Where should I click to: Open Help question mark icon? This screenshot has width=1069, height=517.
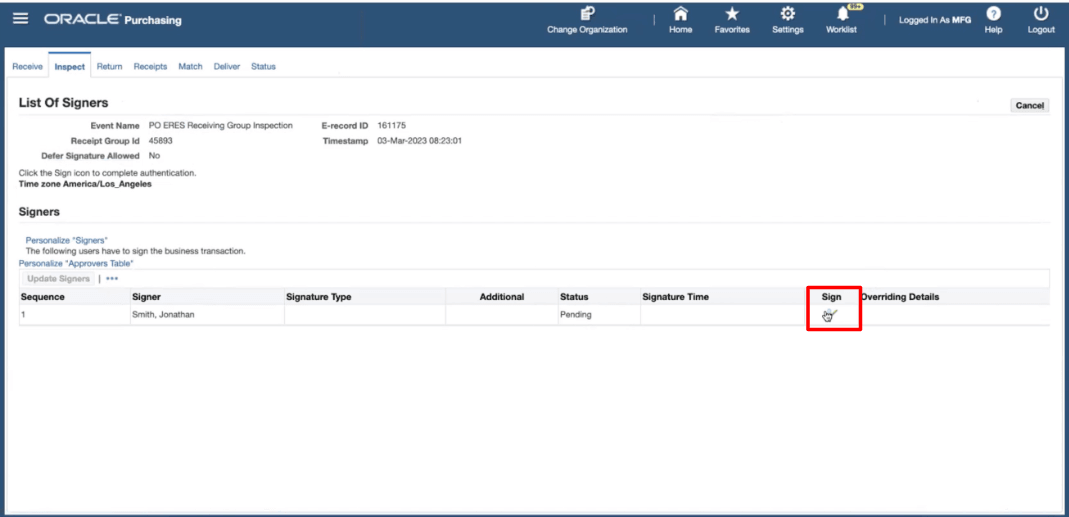[x=993, y=14]
